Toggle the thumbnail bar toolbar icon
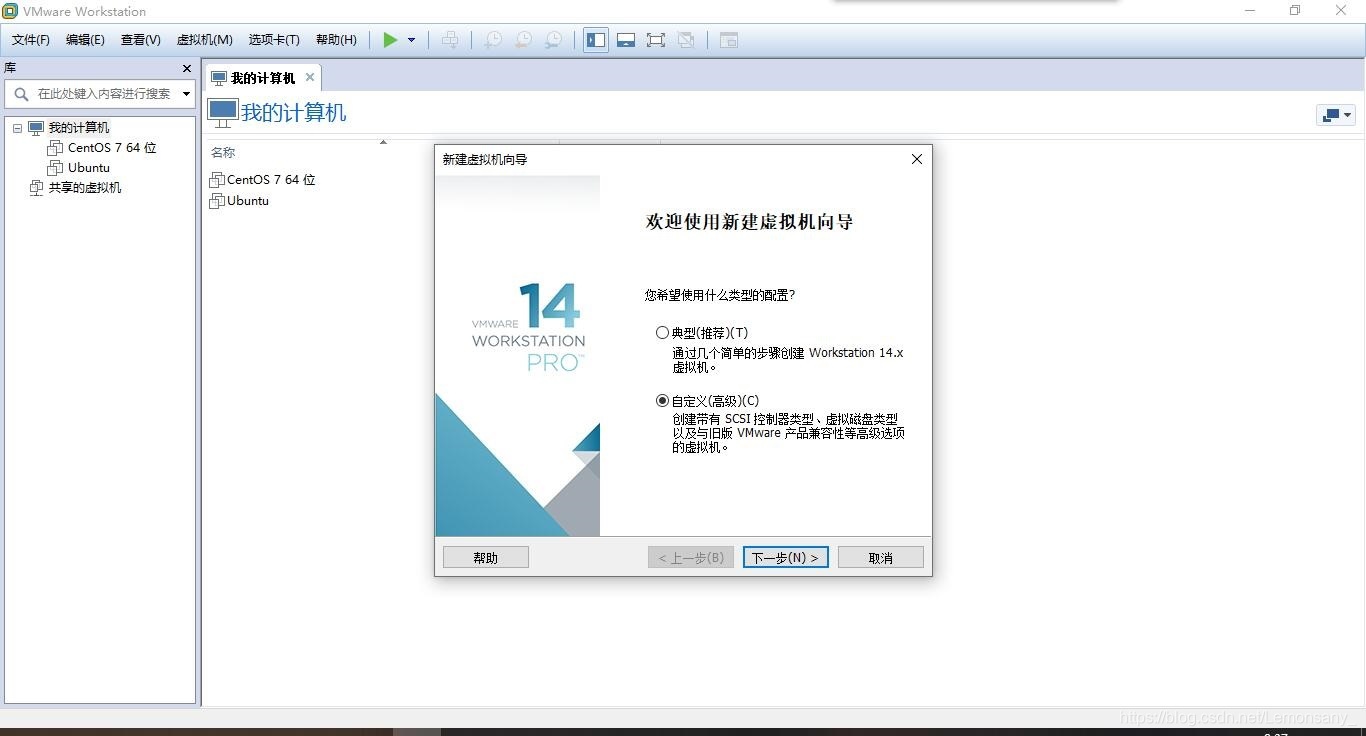The width and height of the screenshot is (1366, 736). pos(626,40)
